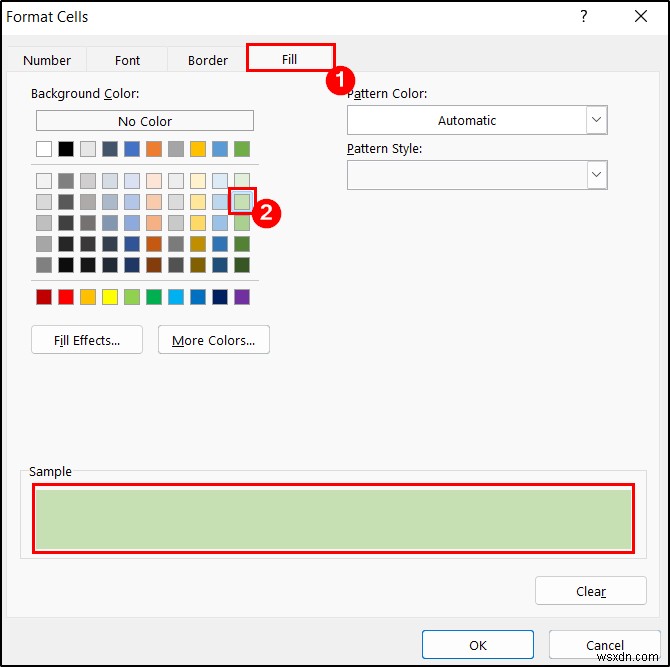Open the Font tab
This screenshot has width=670, height=667.
(x=127, y=60)
